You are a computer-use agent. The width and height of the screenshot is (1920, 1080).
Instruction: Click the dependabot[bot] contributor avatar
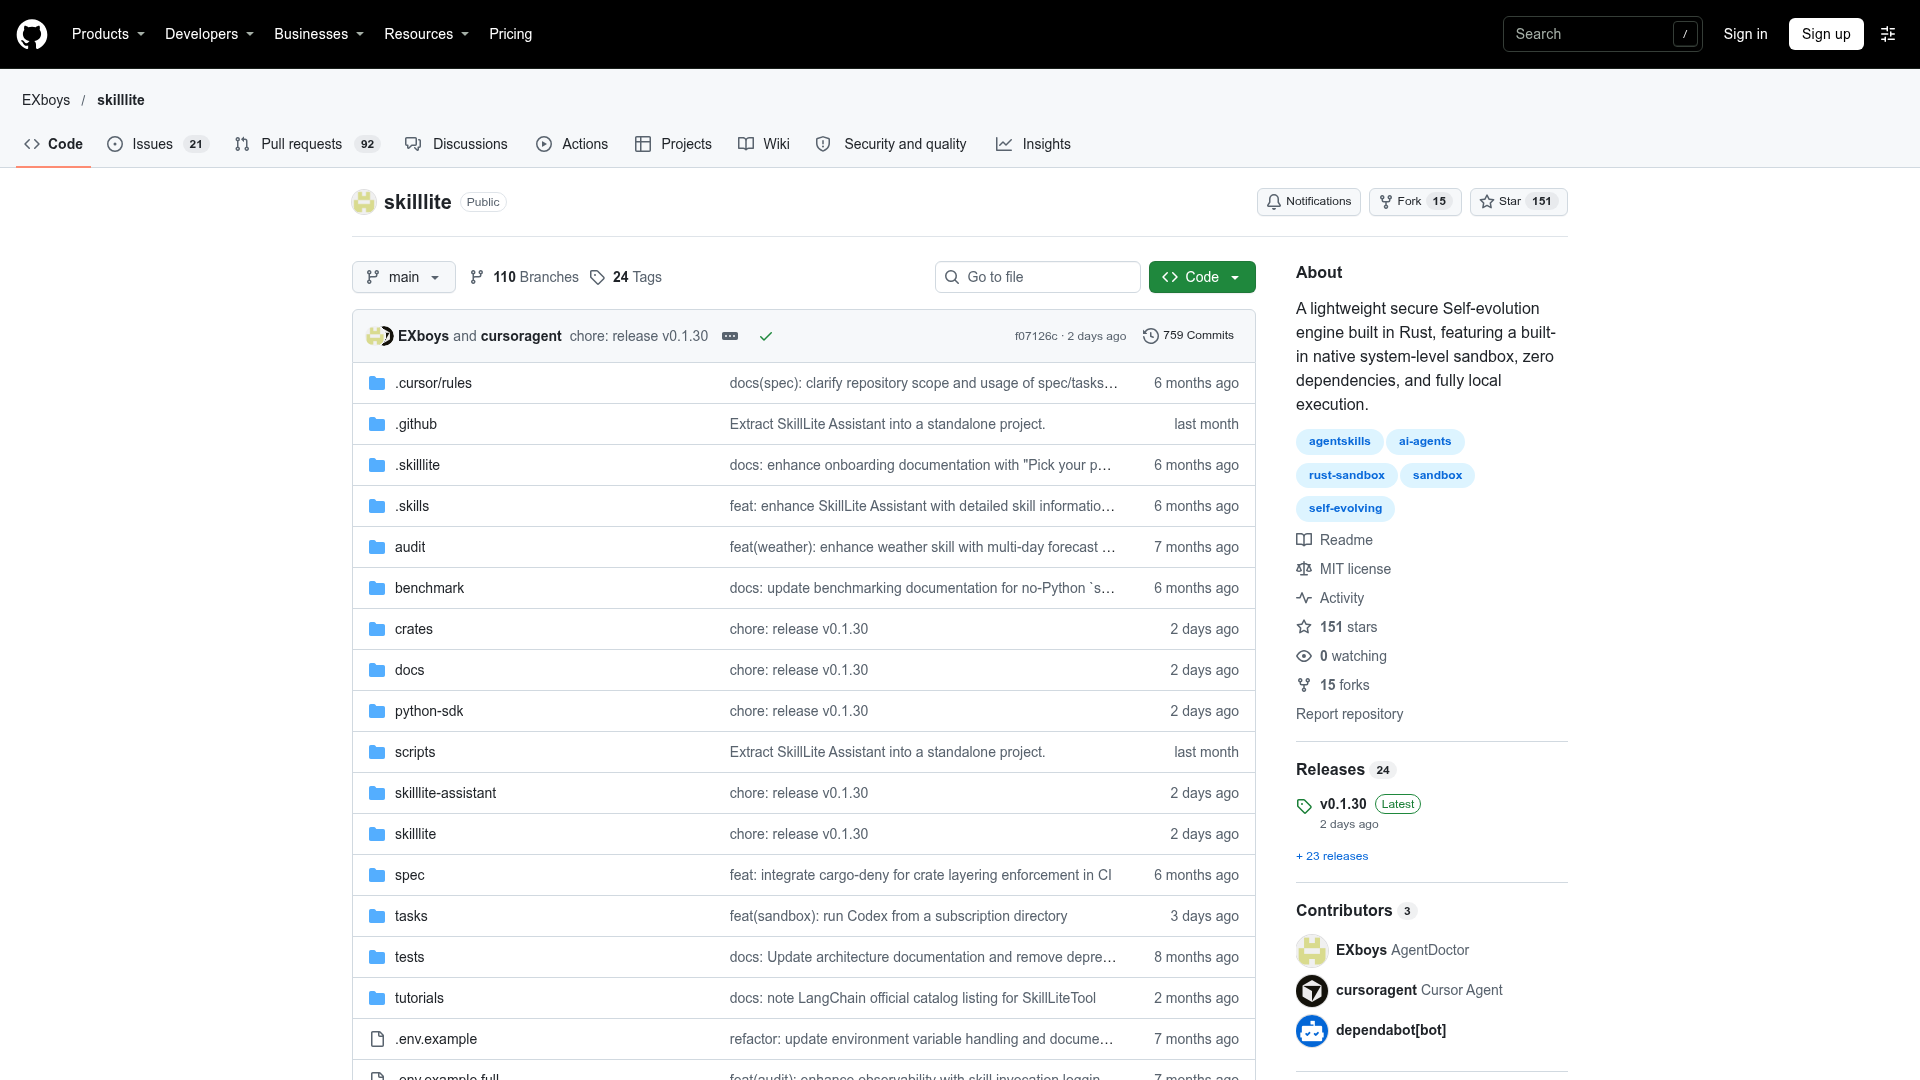tap(1312, 1030)
